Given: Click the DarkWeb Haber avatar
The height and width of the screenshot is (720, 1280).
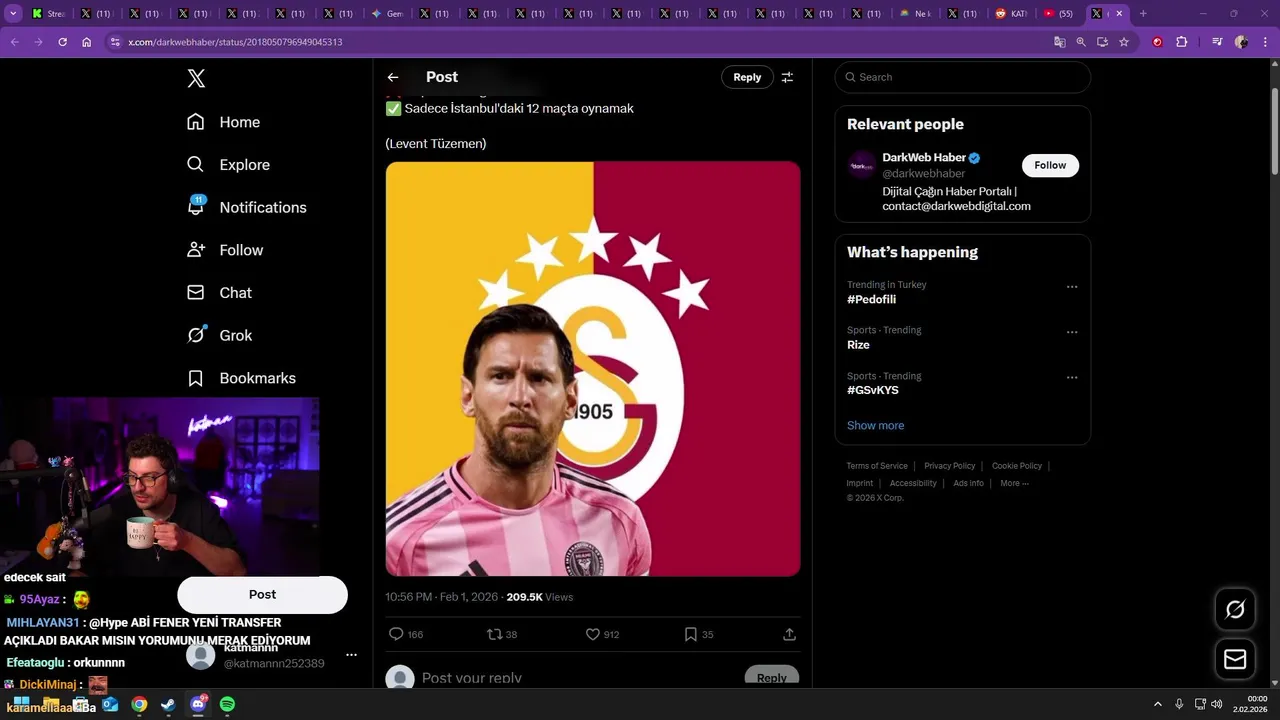Looking at the screenshot, I should (862, 165).
